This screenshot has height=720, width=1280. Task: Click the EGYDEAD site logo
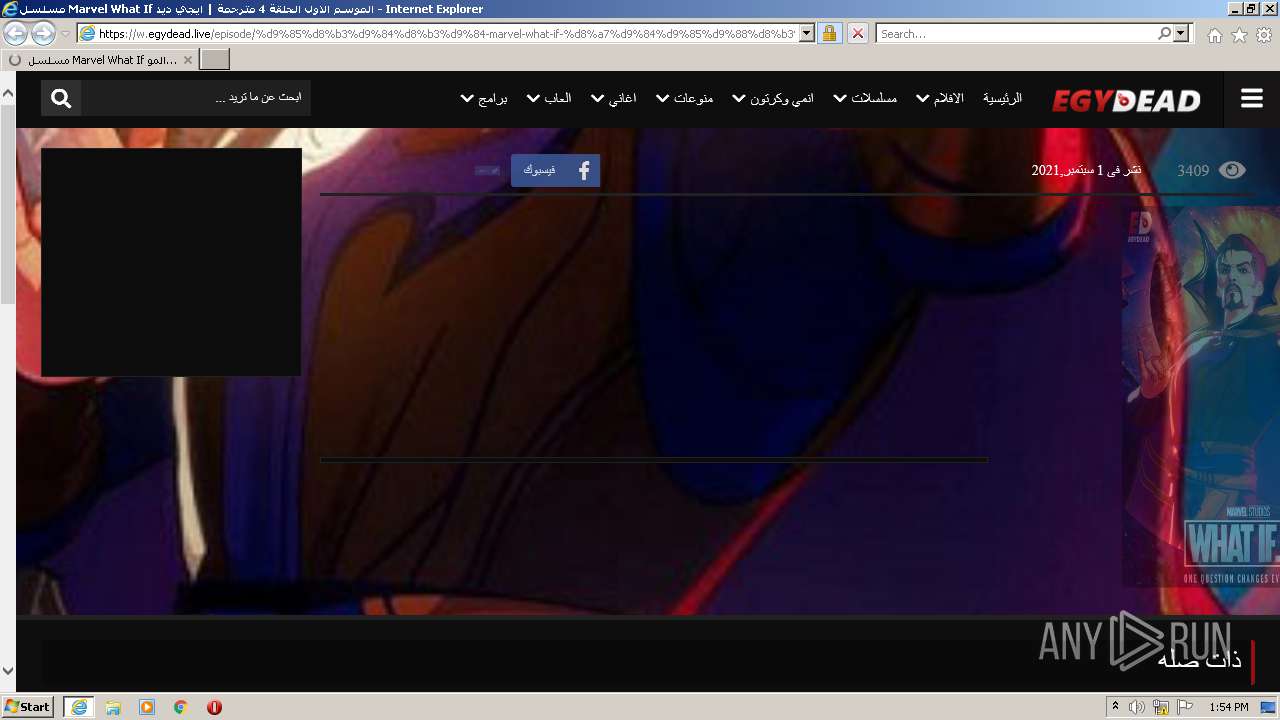tap(1126, 100)
